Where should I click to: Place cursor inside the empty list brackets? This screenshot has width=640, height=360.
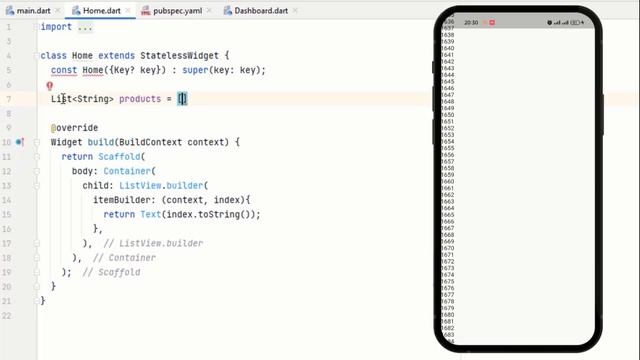click(182, 99)
